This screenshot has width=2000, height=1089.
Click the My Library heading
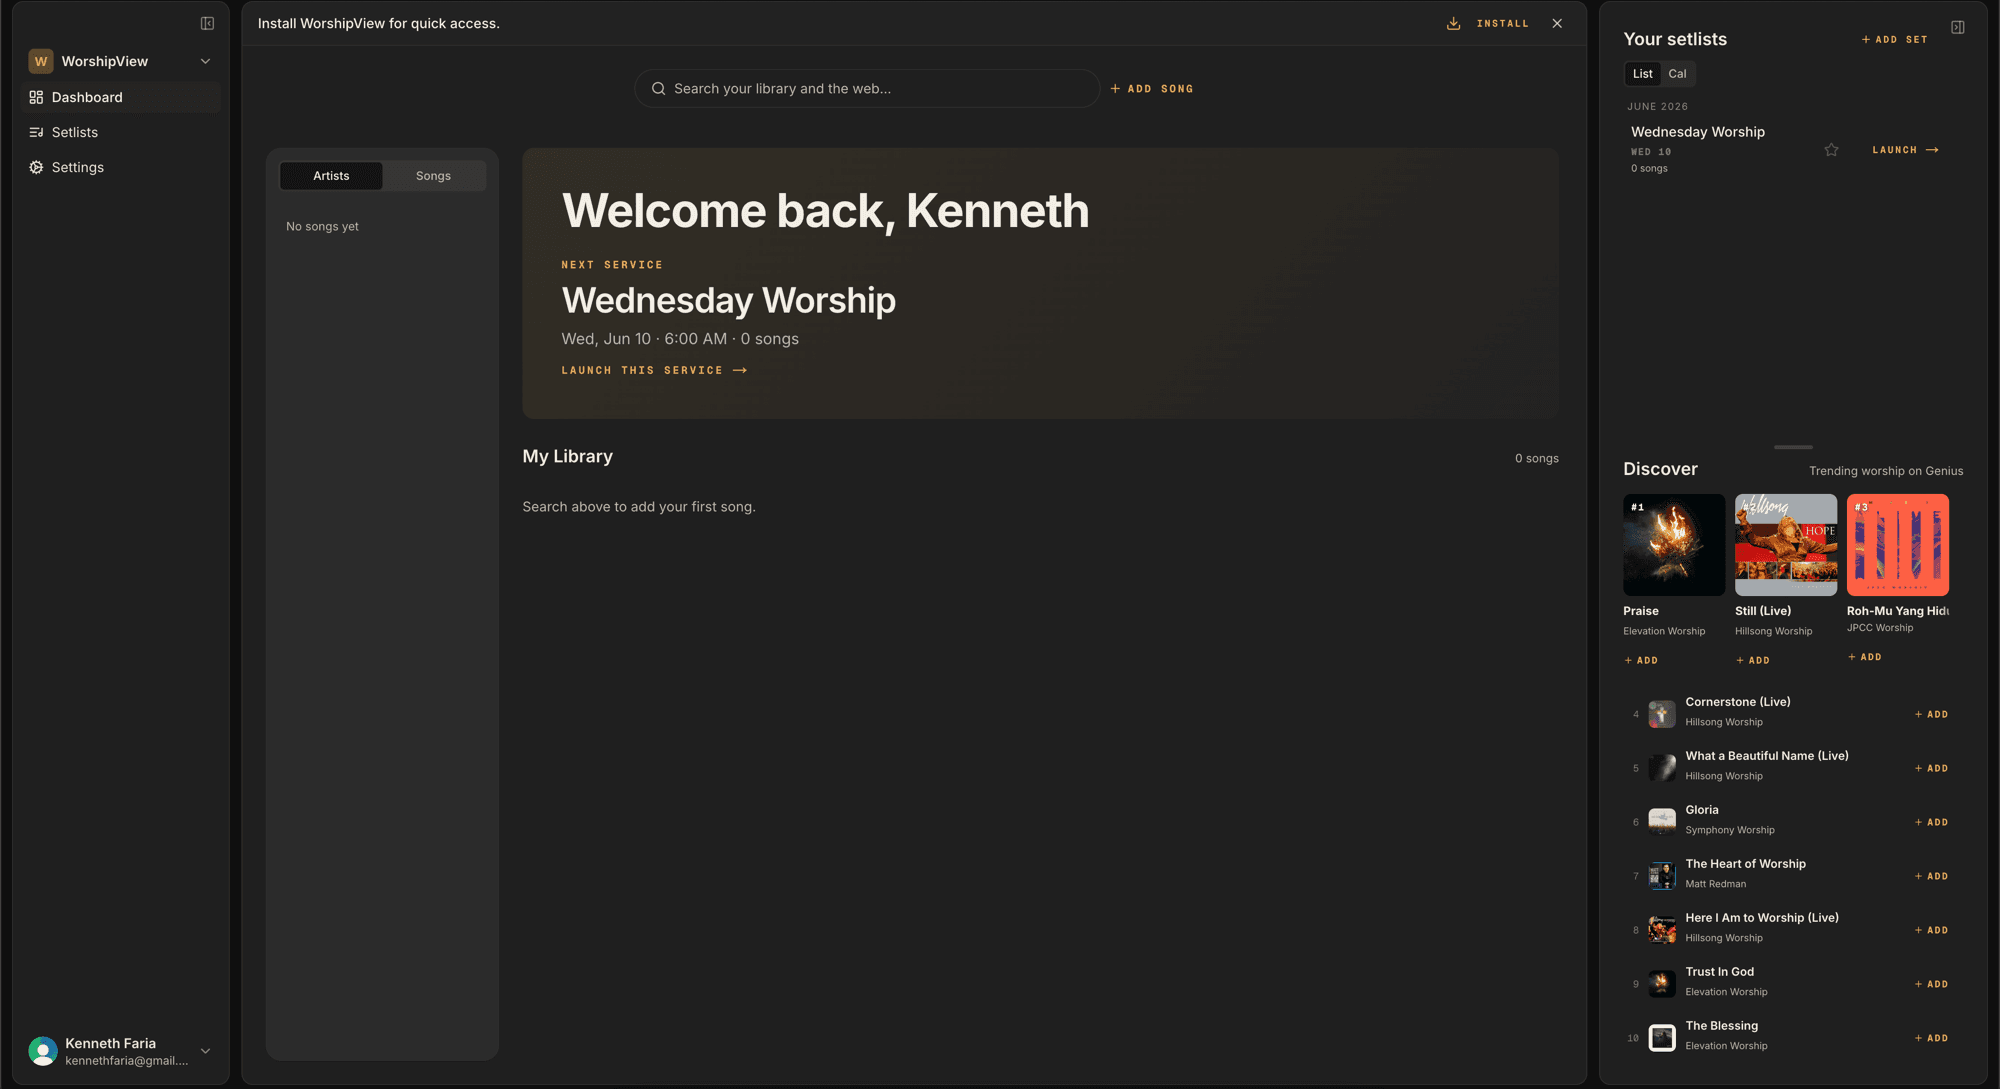point(567,456)
